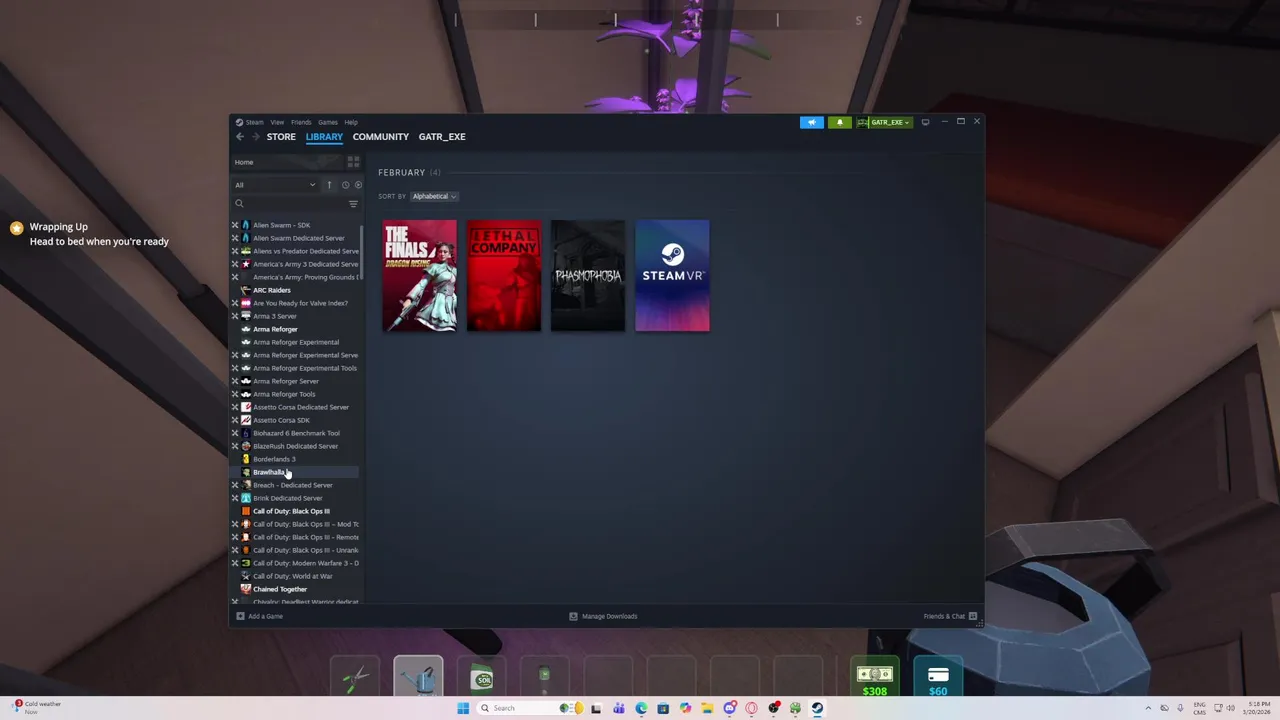1280x720 pixels.
Task: Open the Lethal Company game cover
Action: pyautogui.click(x=504, y=275)
